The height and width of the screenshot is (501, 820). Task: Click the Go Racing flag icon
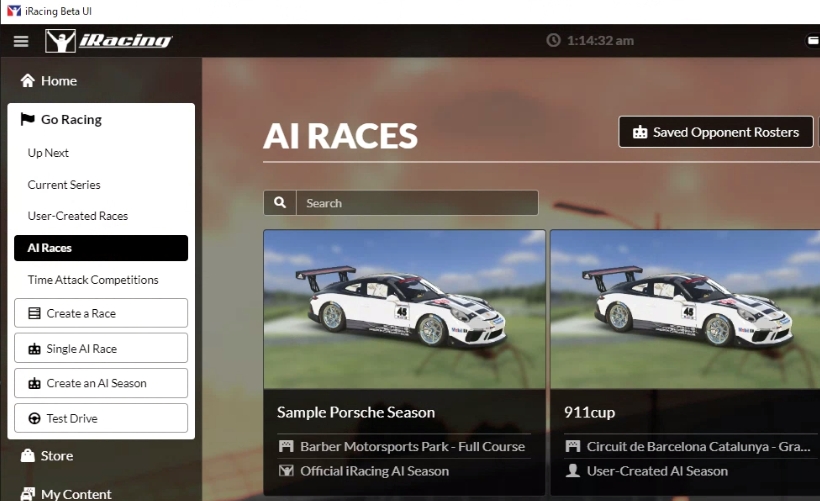pos(27,119)
